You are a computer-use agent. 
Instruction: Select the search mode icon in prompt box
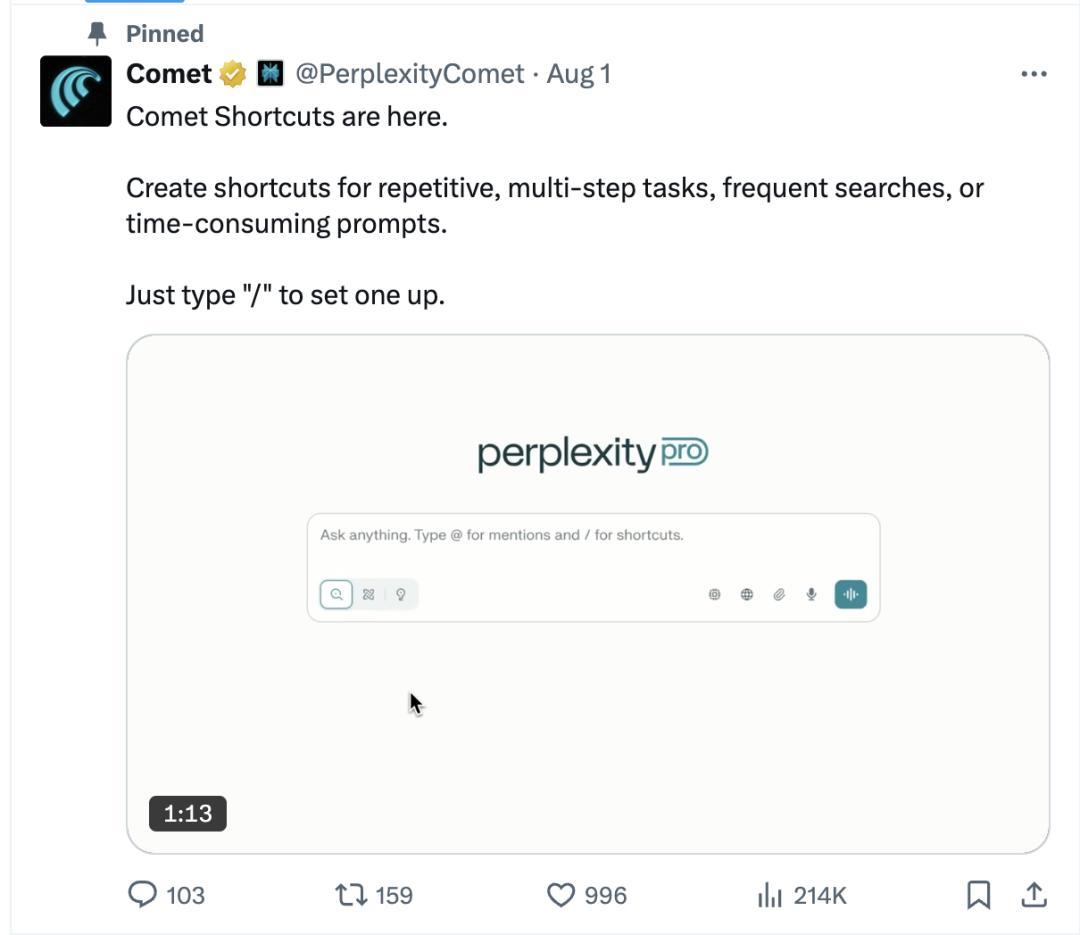pos(336,595)
